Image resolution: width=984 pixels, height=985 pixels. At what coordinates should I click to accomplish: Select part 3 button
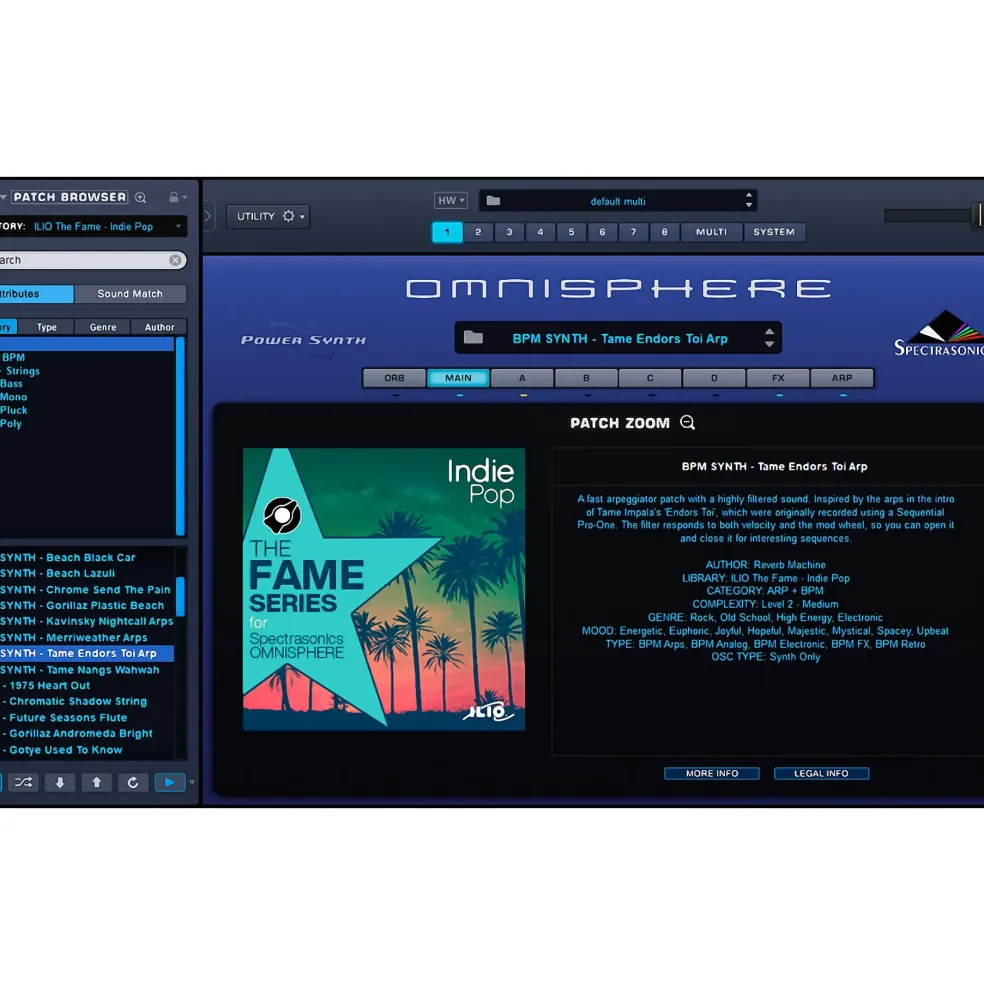point(509,232)
